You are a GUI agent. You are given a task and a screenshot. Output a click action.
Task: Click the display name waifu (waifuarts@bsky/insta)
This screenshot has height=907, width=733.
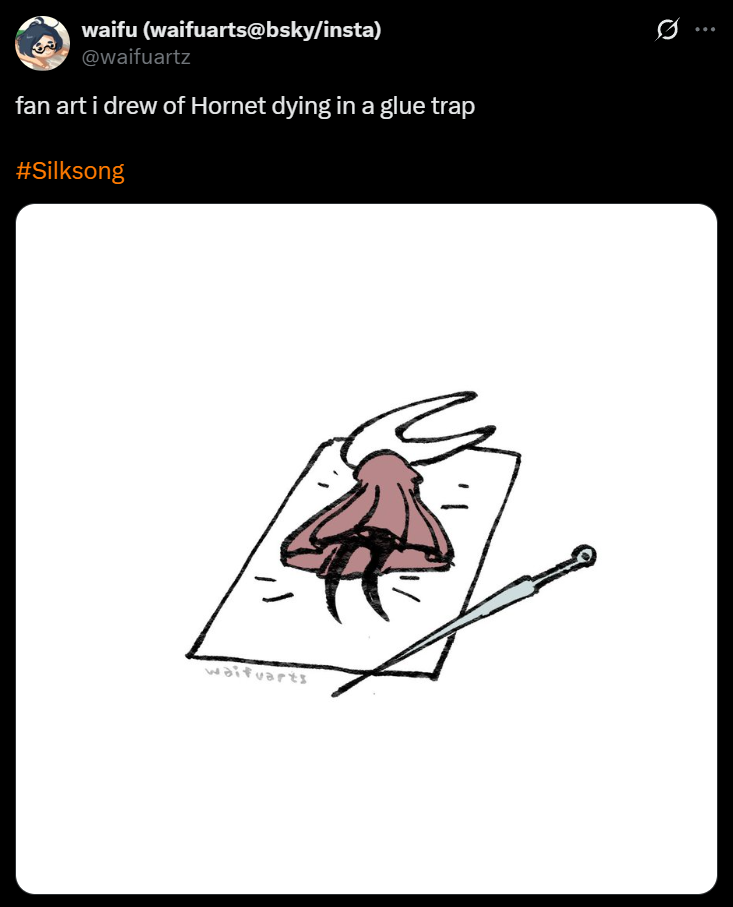pyautogui.click(x=231, y=30)
